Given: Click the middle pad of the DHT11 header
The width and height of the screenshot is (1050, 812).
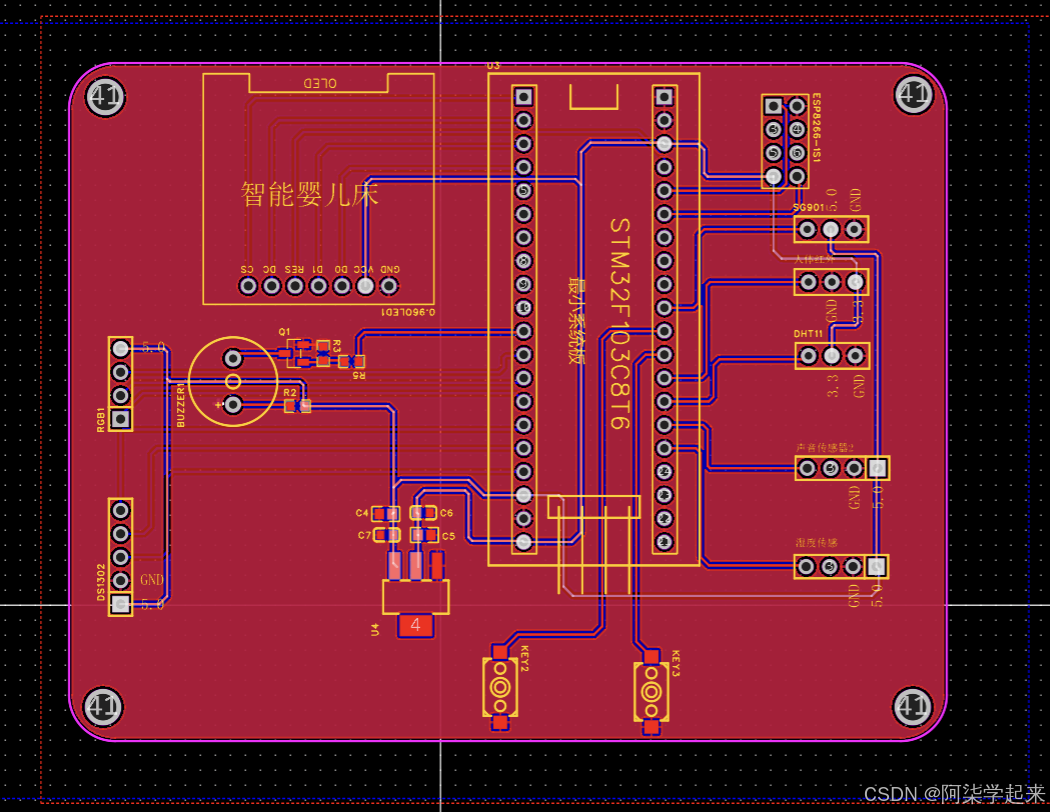Looking at the screenshot, I should coord(832,355).
